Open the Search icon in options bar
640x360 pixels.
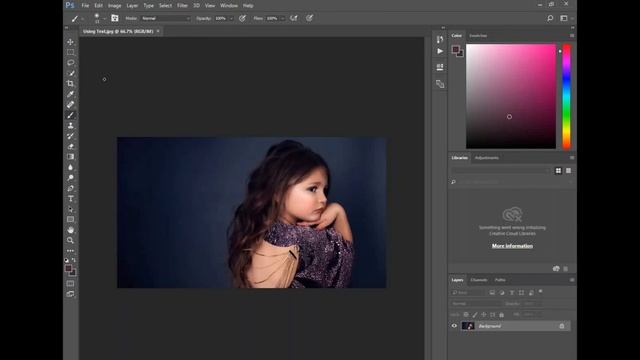pos(550,18)
